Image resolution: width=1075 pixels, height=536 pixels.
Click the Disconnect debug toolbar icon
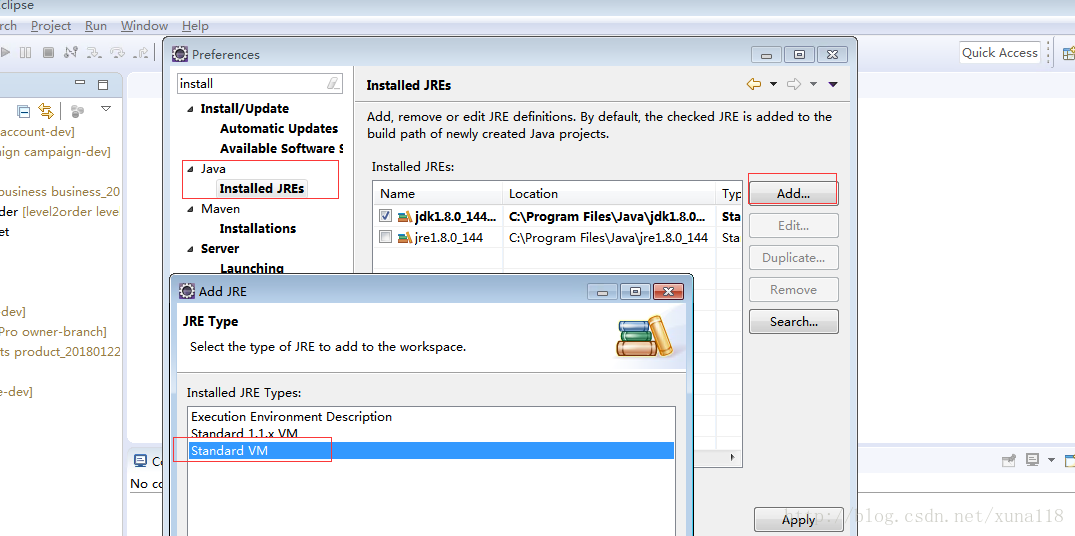pos(71,52)
